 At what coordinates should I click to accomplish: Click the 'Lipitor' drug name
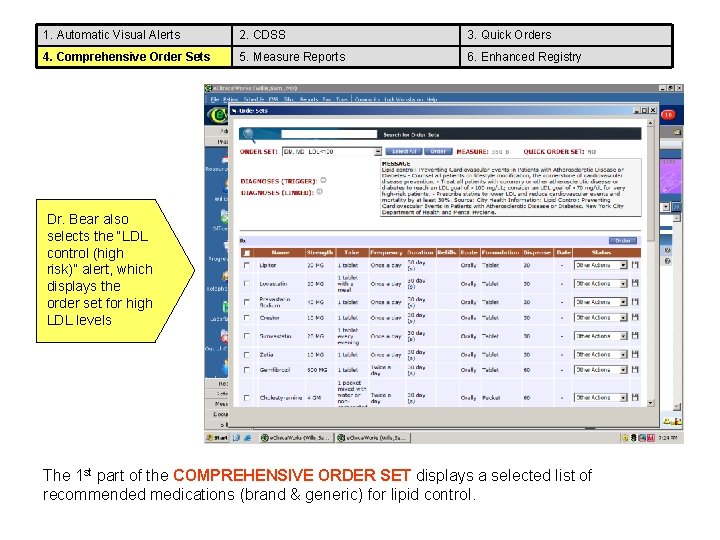click(x=268, y=265)
